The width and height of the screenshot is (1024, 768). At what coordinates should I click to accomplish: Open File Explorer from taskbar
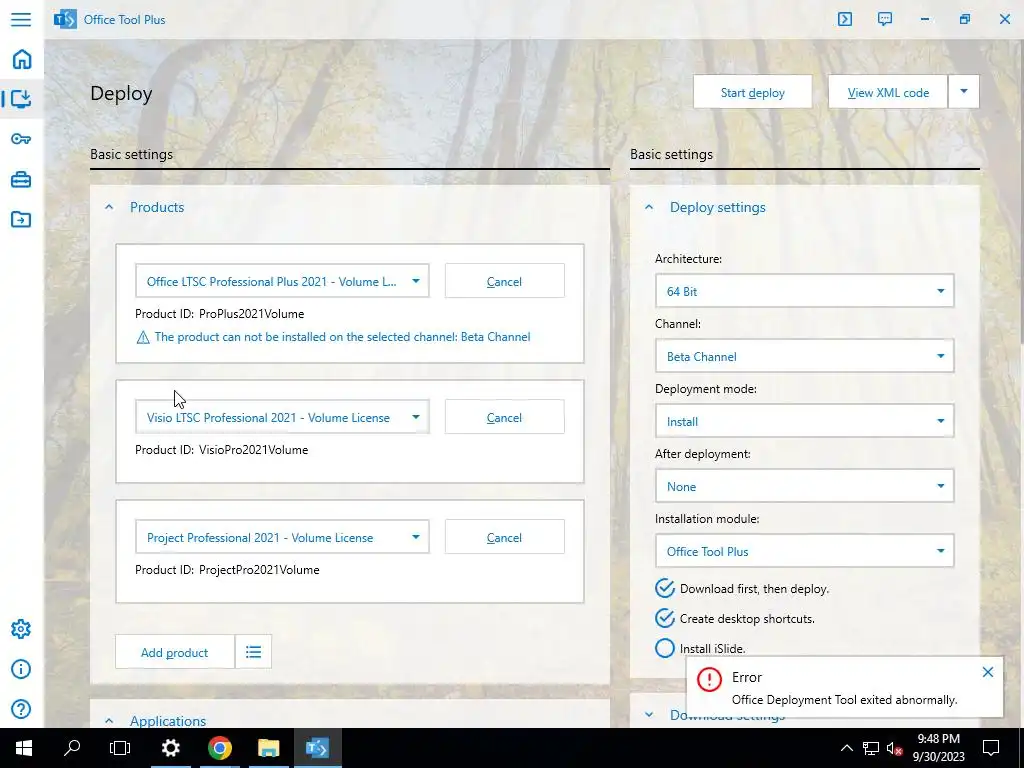coord(268,748)
